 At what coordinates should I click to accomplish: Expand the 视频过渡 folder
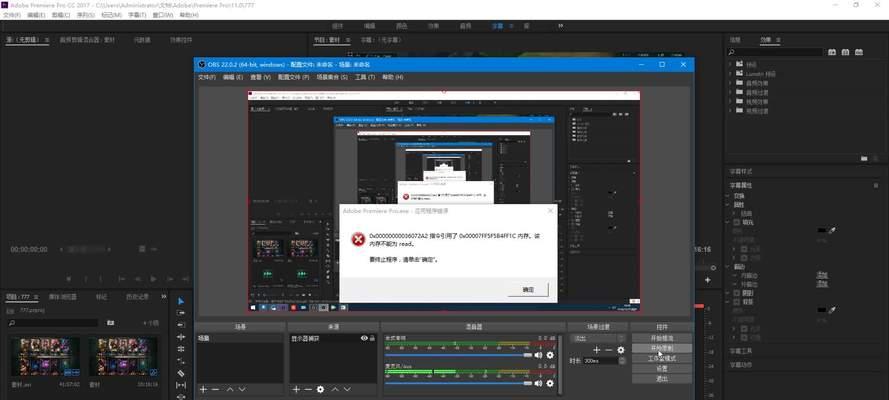pos(730,110)
